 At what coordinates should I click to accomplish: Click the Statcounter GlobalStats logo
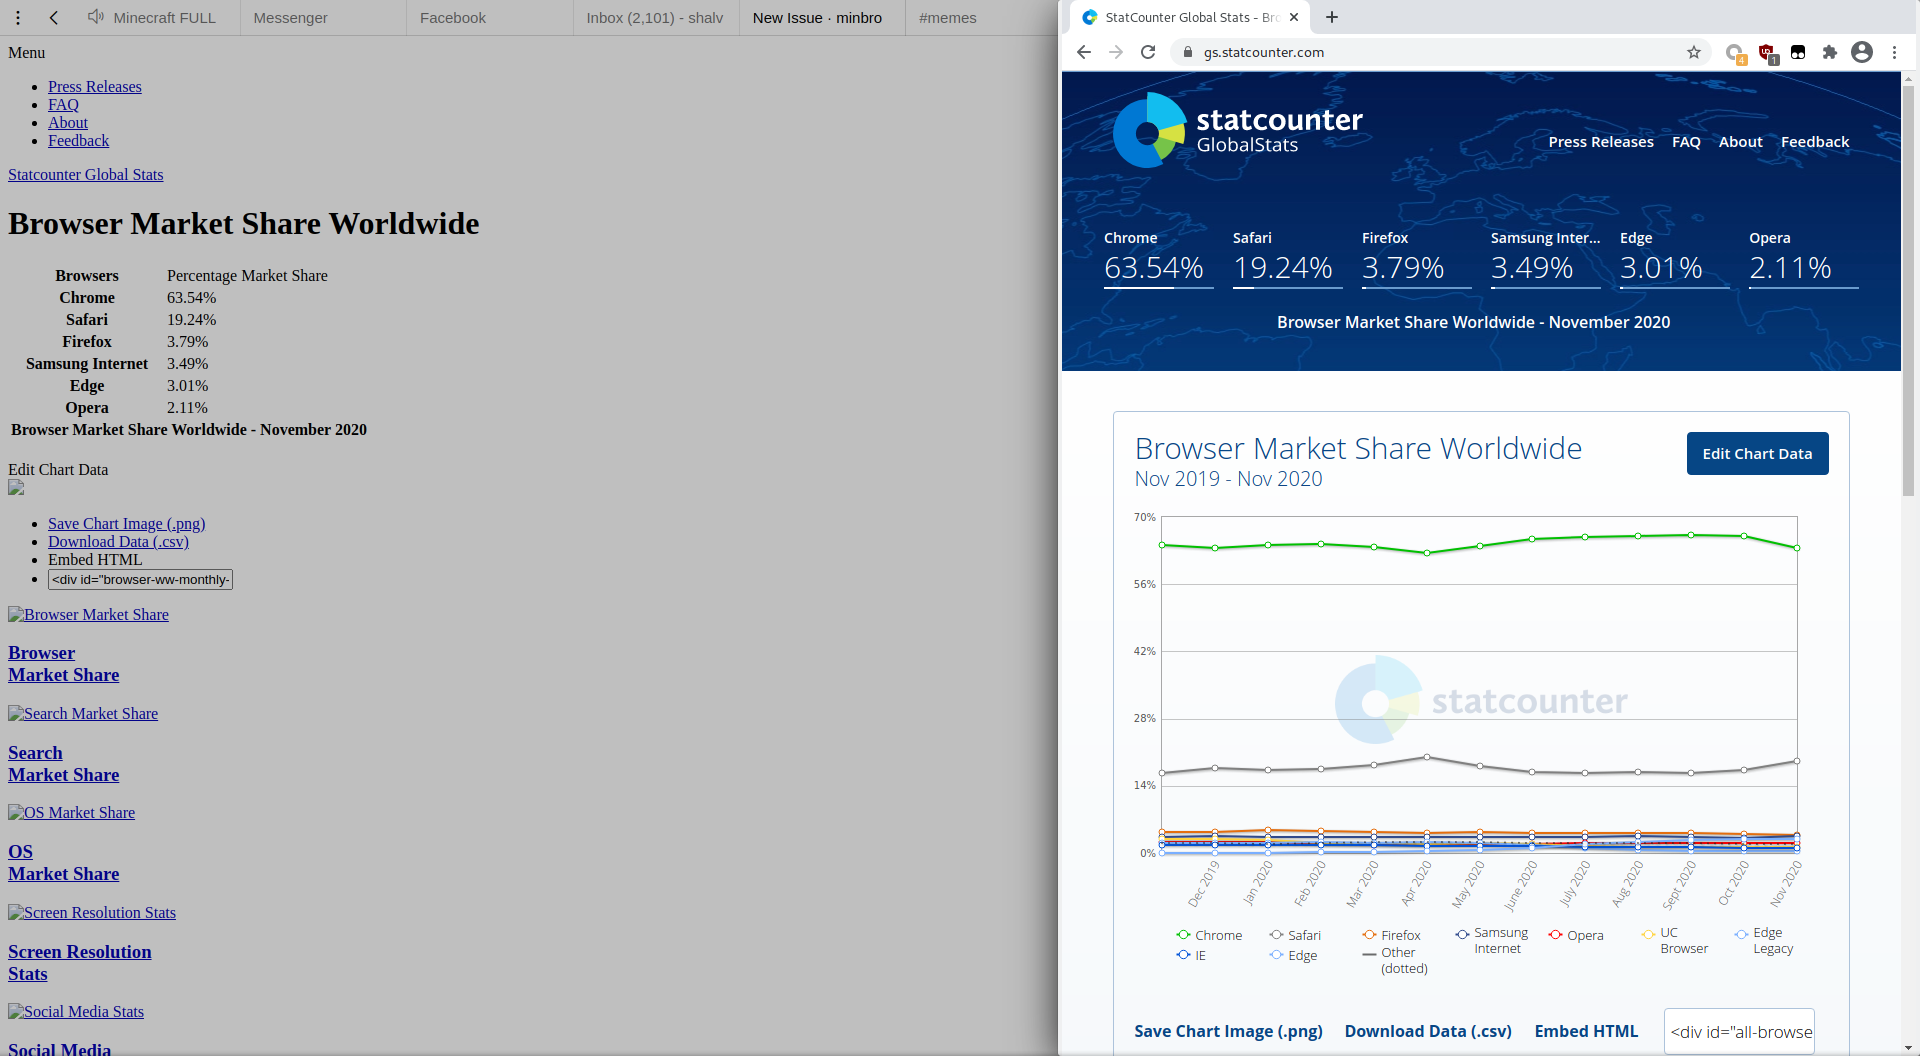(1237, 129)
